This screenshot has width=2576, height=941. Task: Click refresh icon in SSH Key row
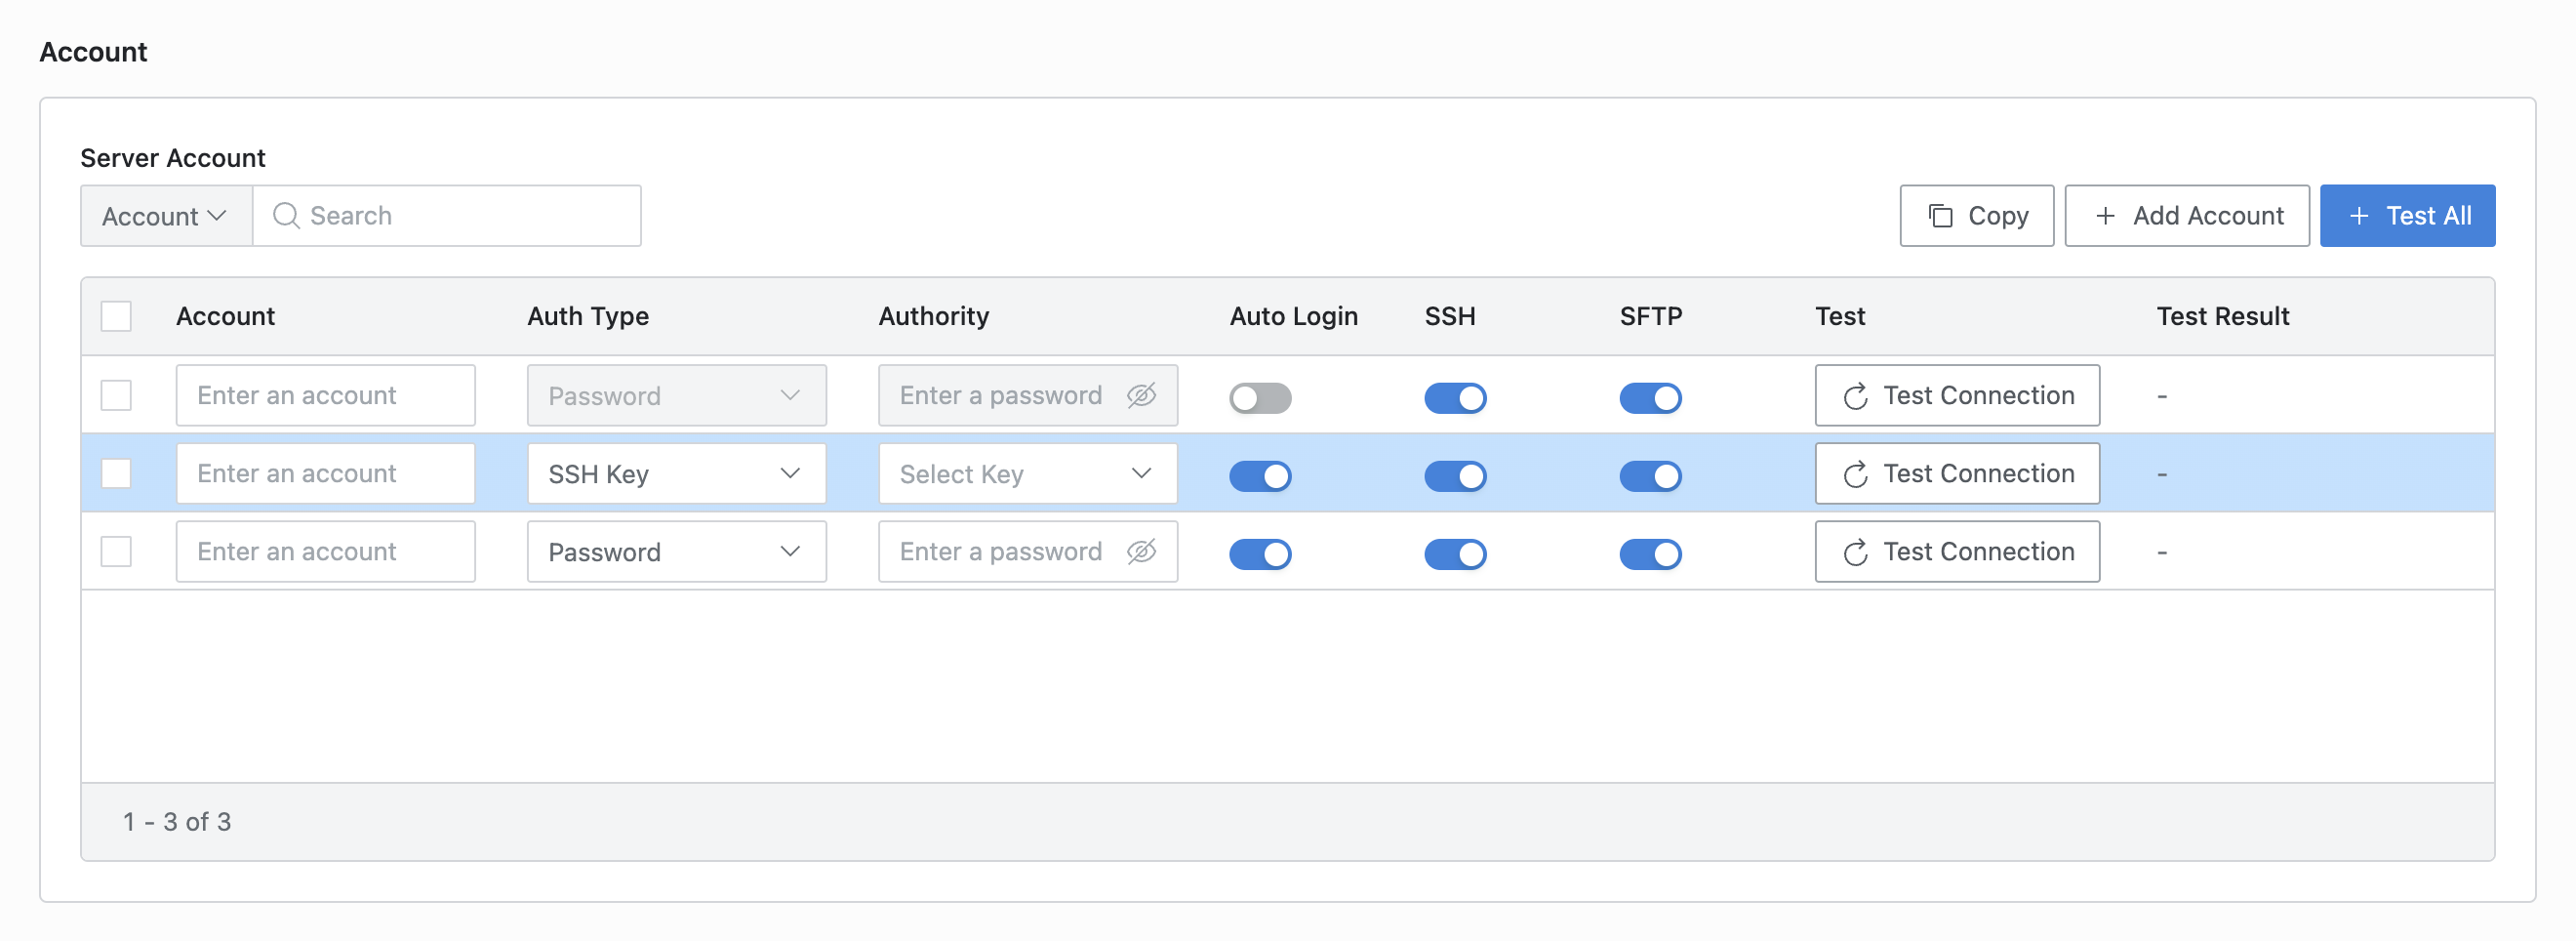click(1855, 475)
